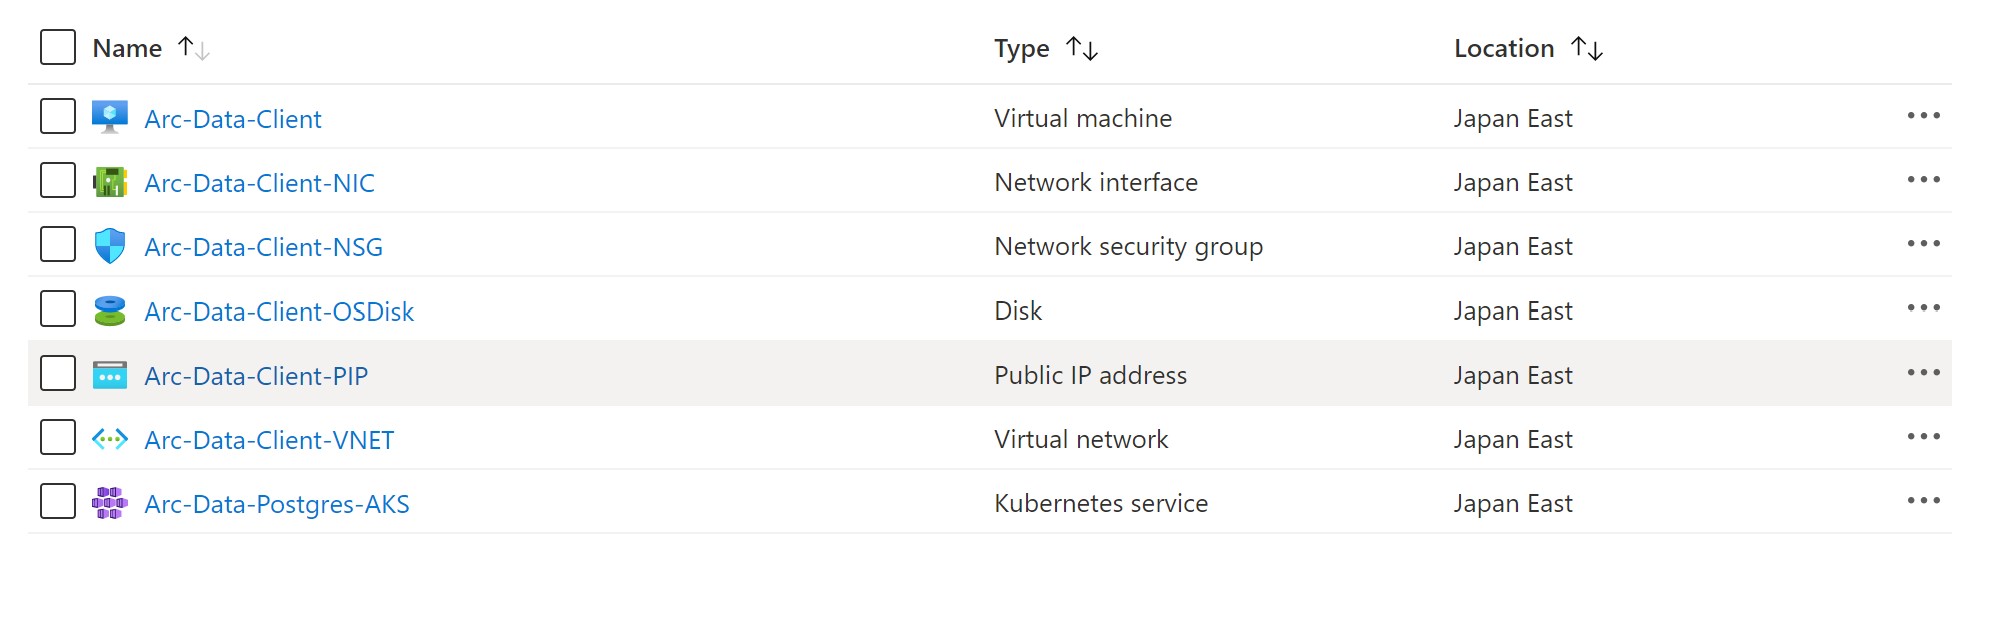Screen dimensions: 1992x620
Task: Open the Arc-Data-Client virtual machine
Action: (x=234, y=118)
